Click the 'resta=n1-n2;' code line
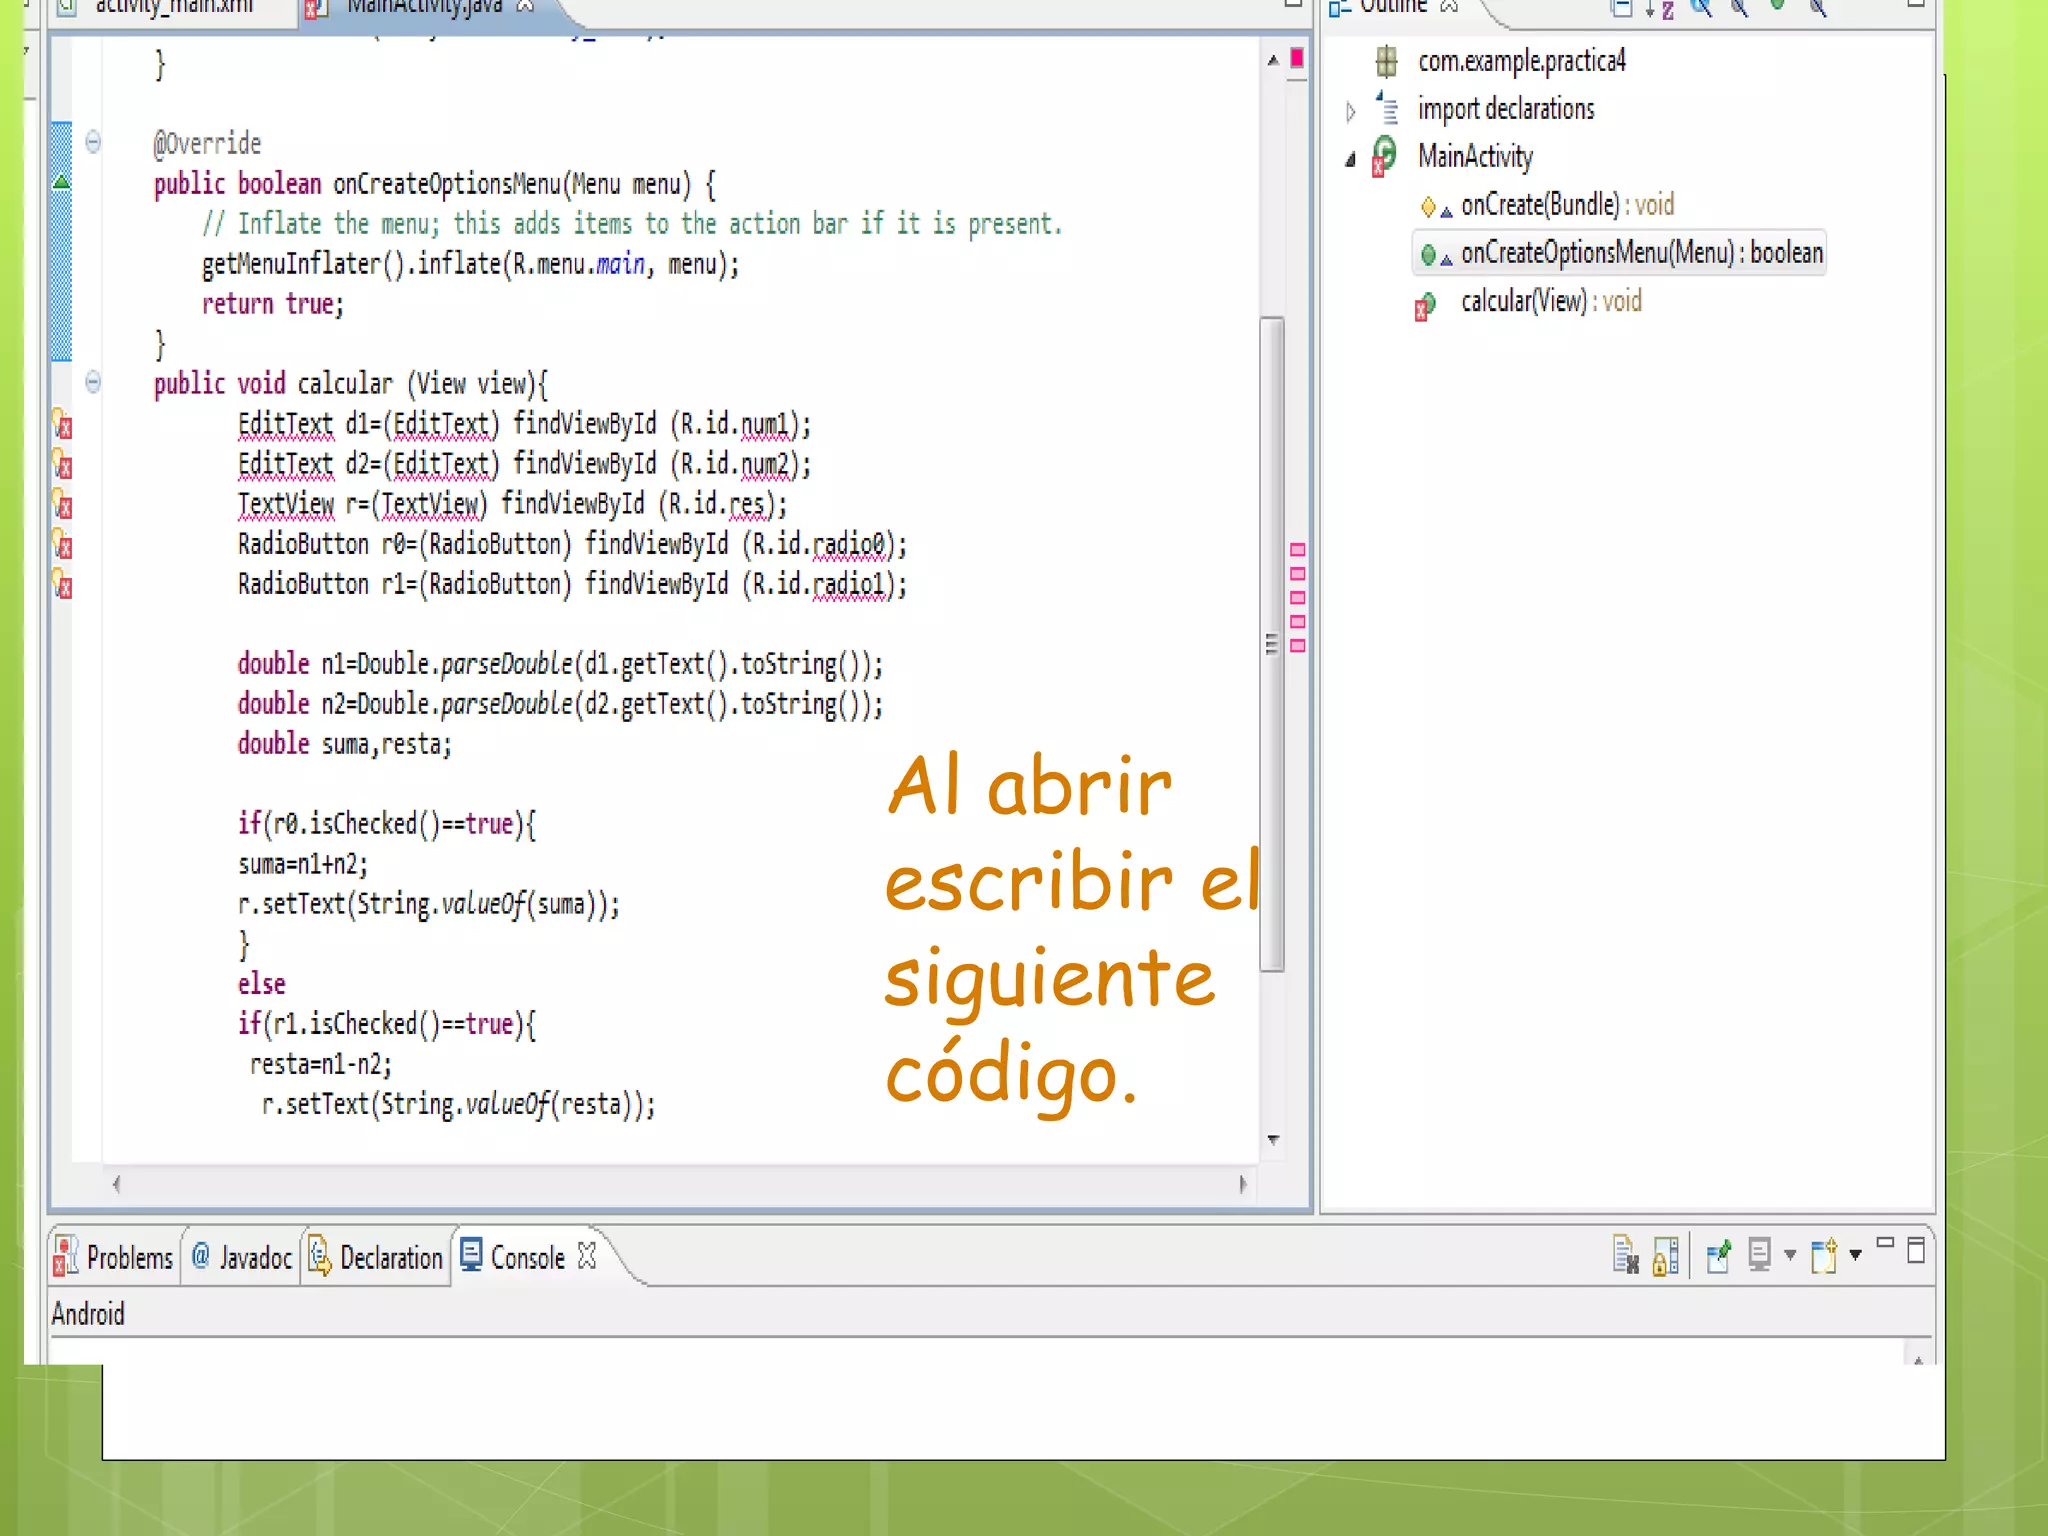Image resolution: width=2048 pixels, height=1536 pixels. click(320, 1064)
